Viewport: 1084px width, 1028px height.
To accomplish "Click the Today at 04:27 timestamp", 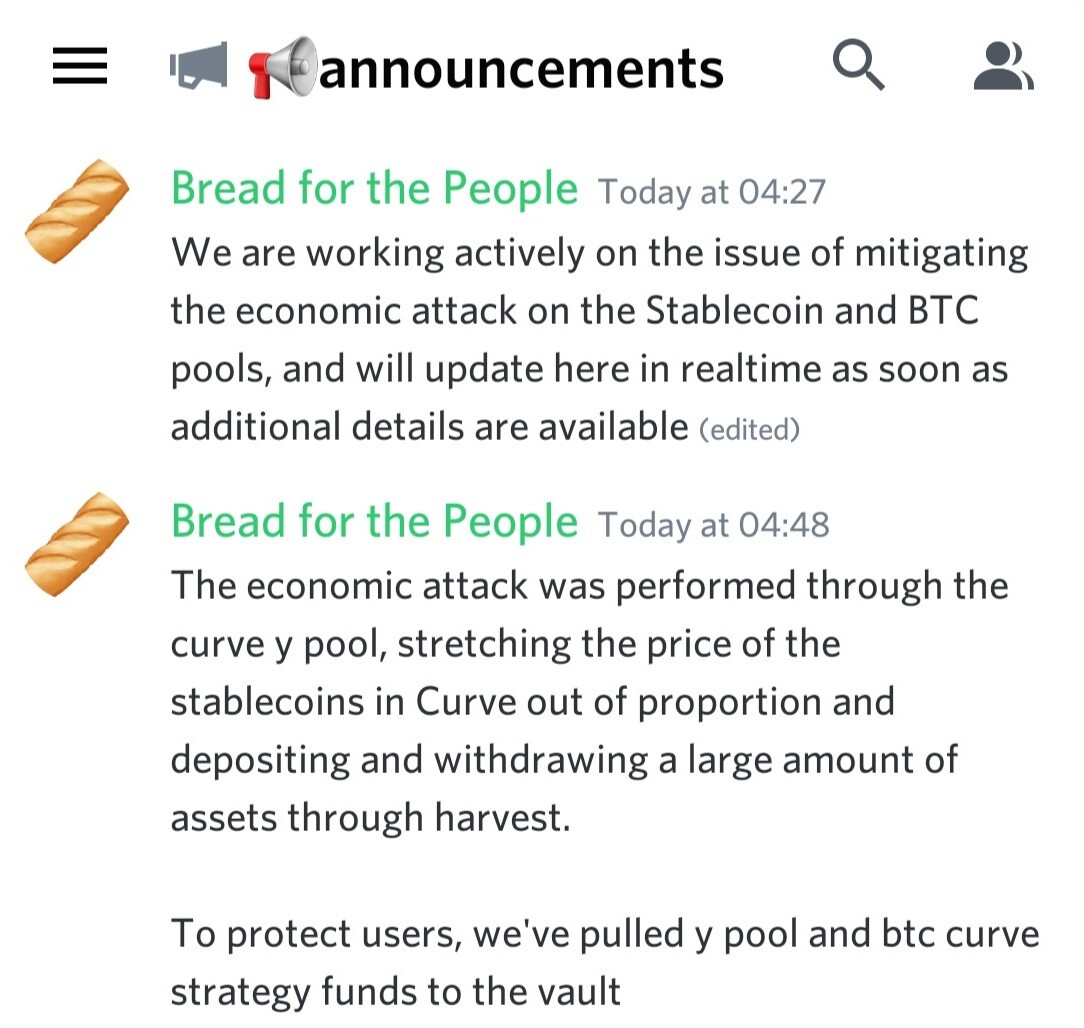I will click(711, 191).
